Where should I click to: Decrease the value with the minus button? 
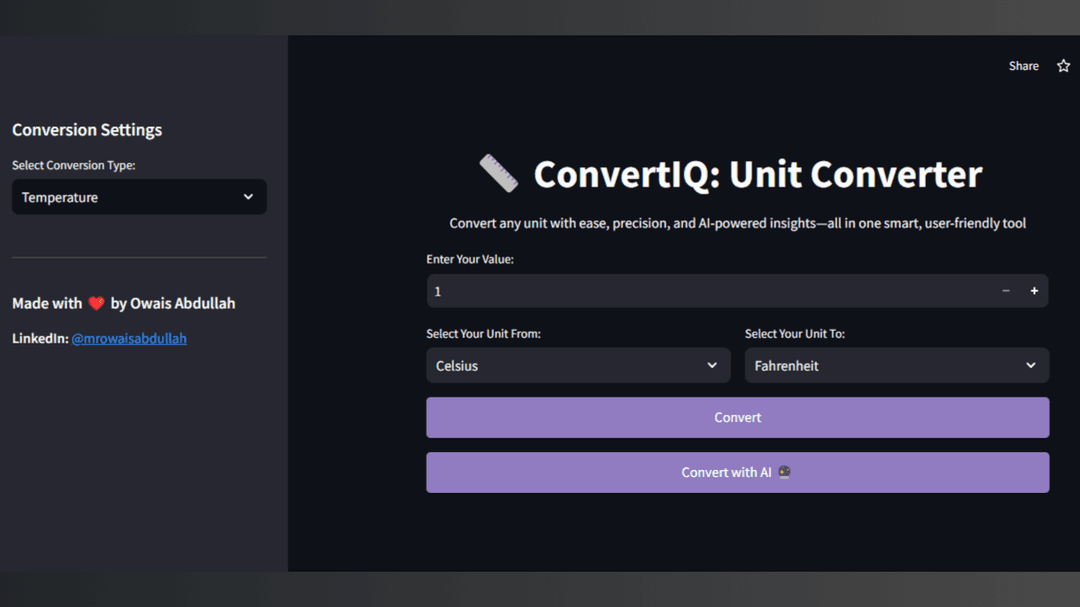(x=1006, y=291)
